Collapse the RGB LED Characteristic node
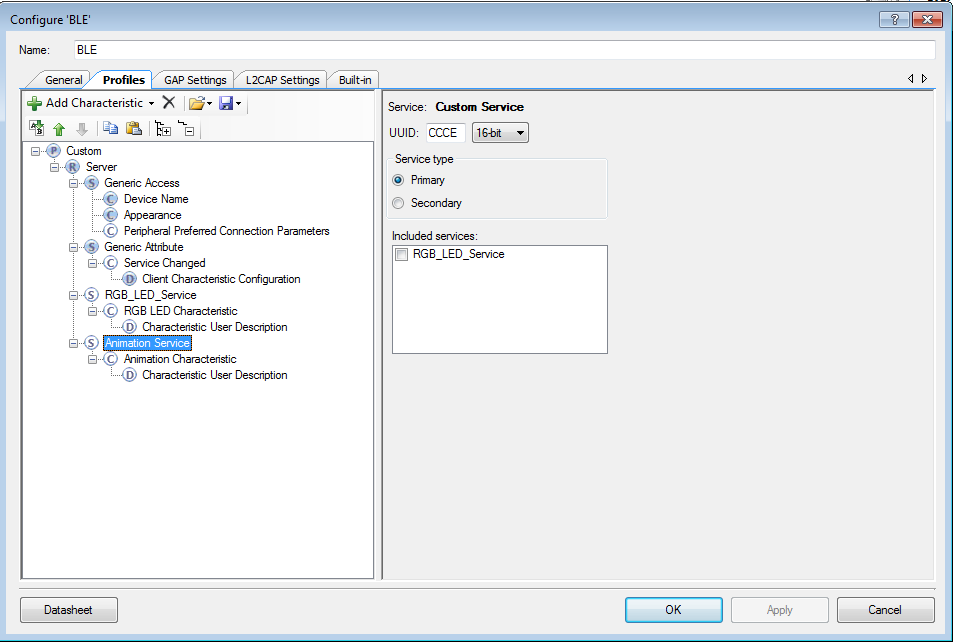Image resolution: width=953 pixels, height=642 pixels. [x=92, y=311]
